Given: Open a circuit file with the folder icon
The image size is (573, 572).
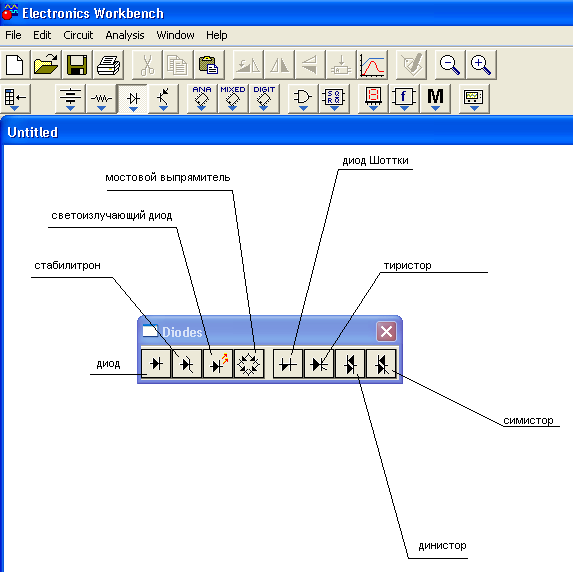Looking at the screenshot, I should 46,65.
